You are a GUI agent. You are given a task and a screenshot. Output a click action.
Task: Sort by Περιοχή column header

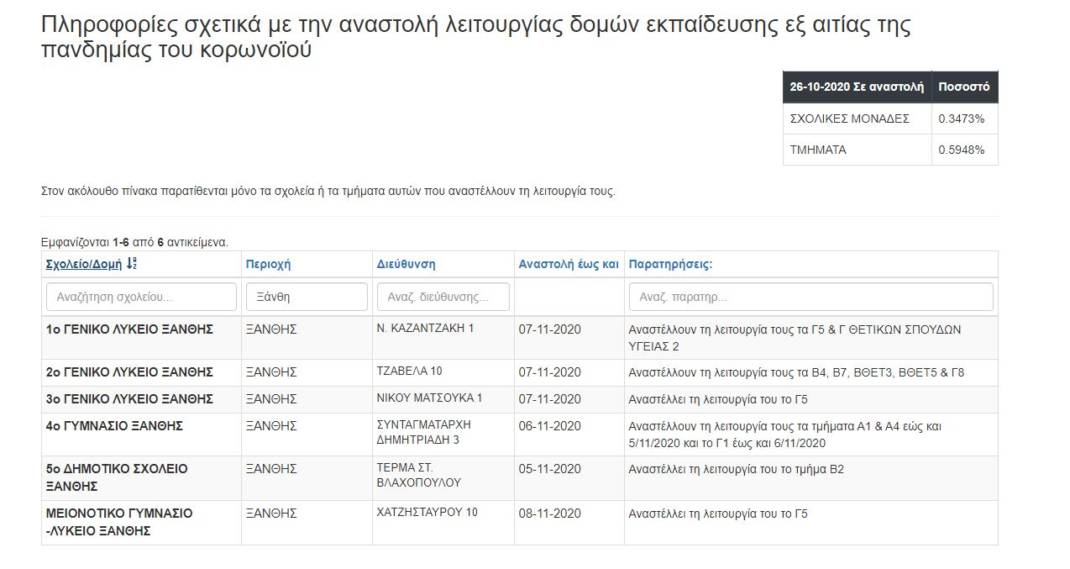(x=268, y=264)
